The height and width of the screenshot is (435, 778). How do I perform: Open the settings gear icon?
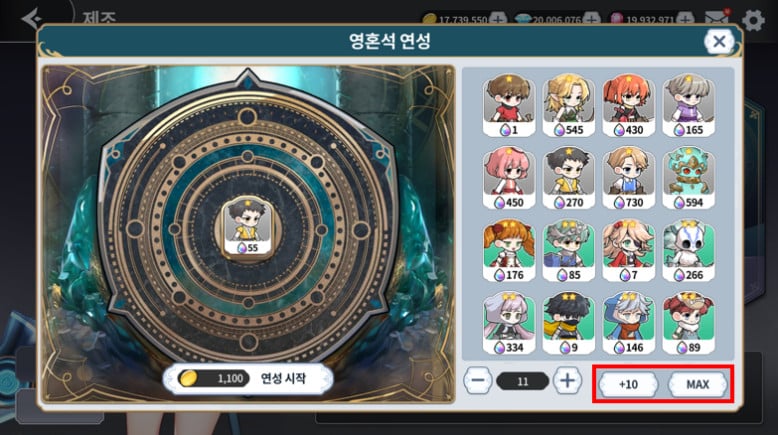(x=753, y=20)
